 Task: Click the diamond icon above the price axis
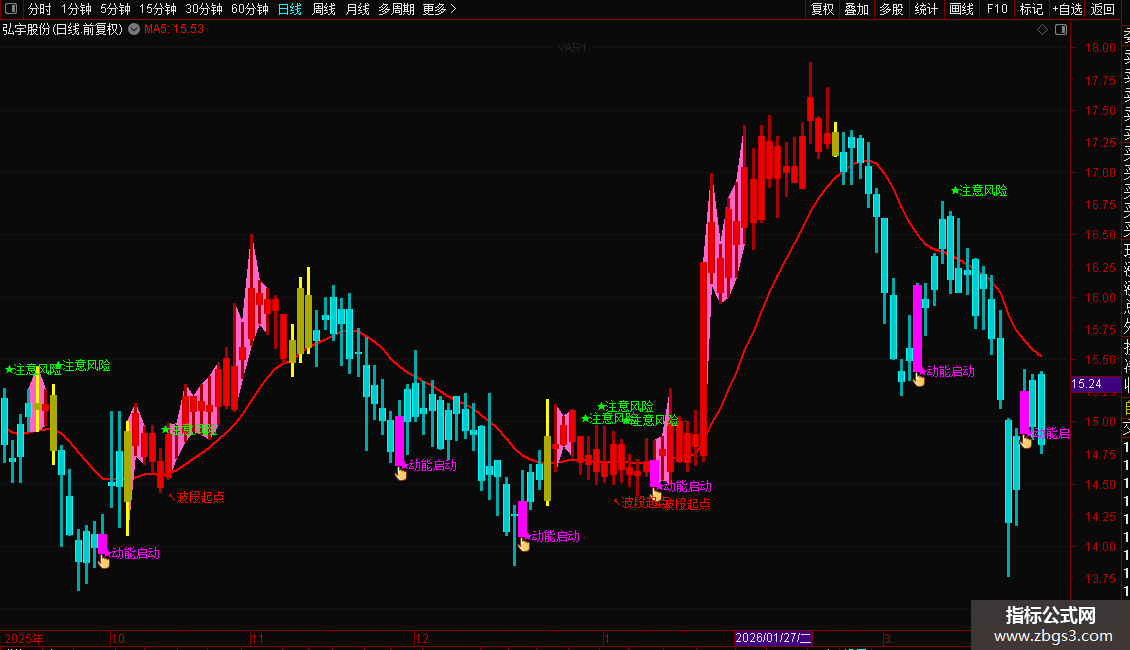(x=1042, y=30)
